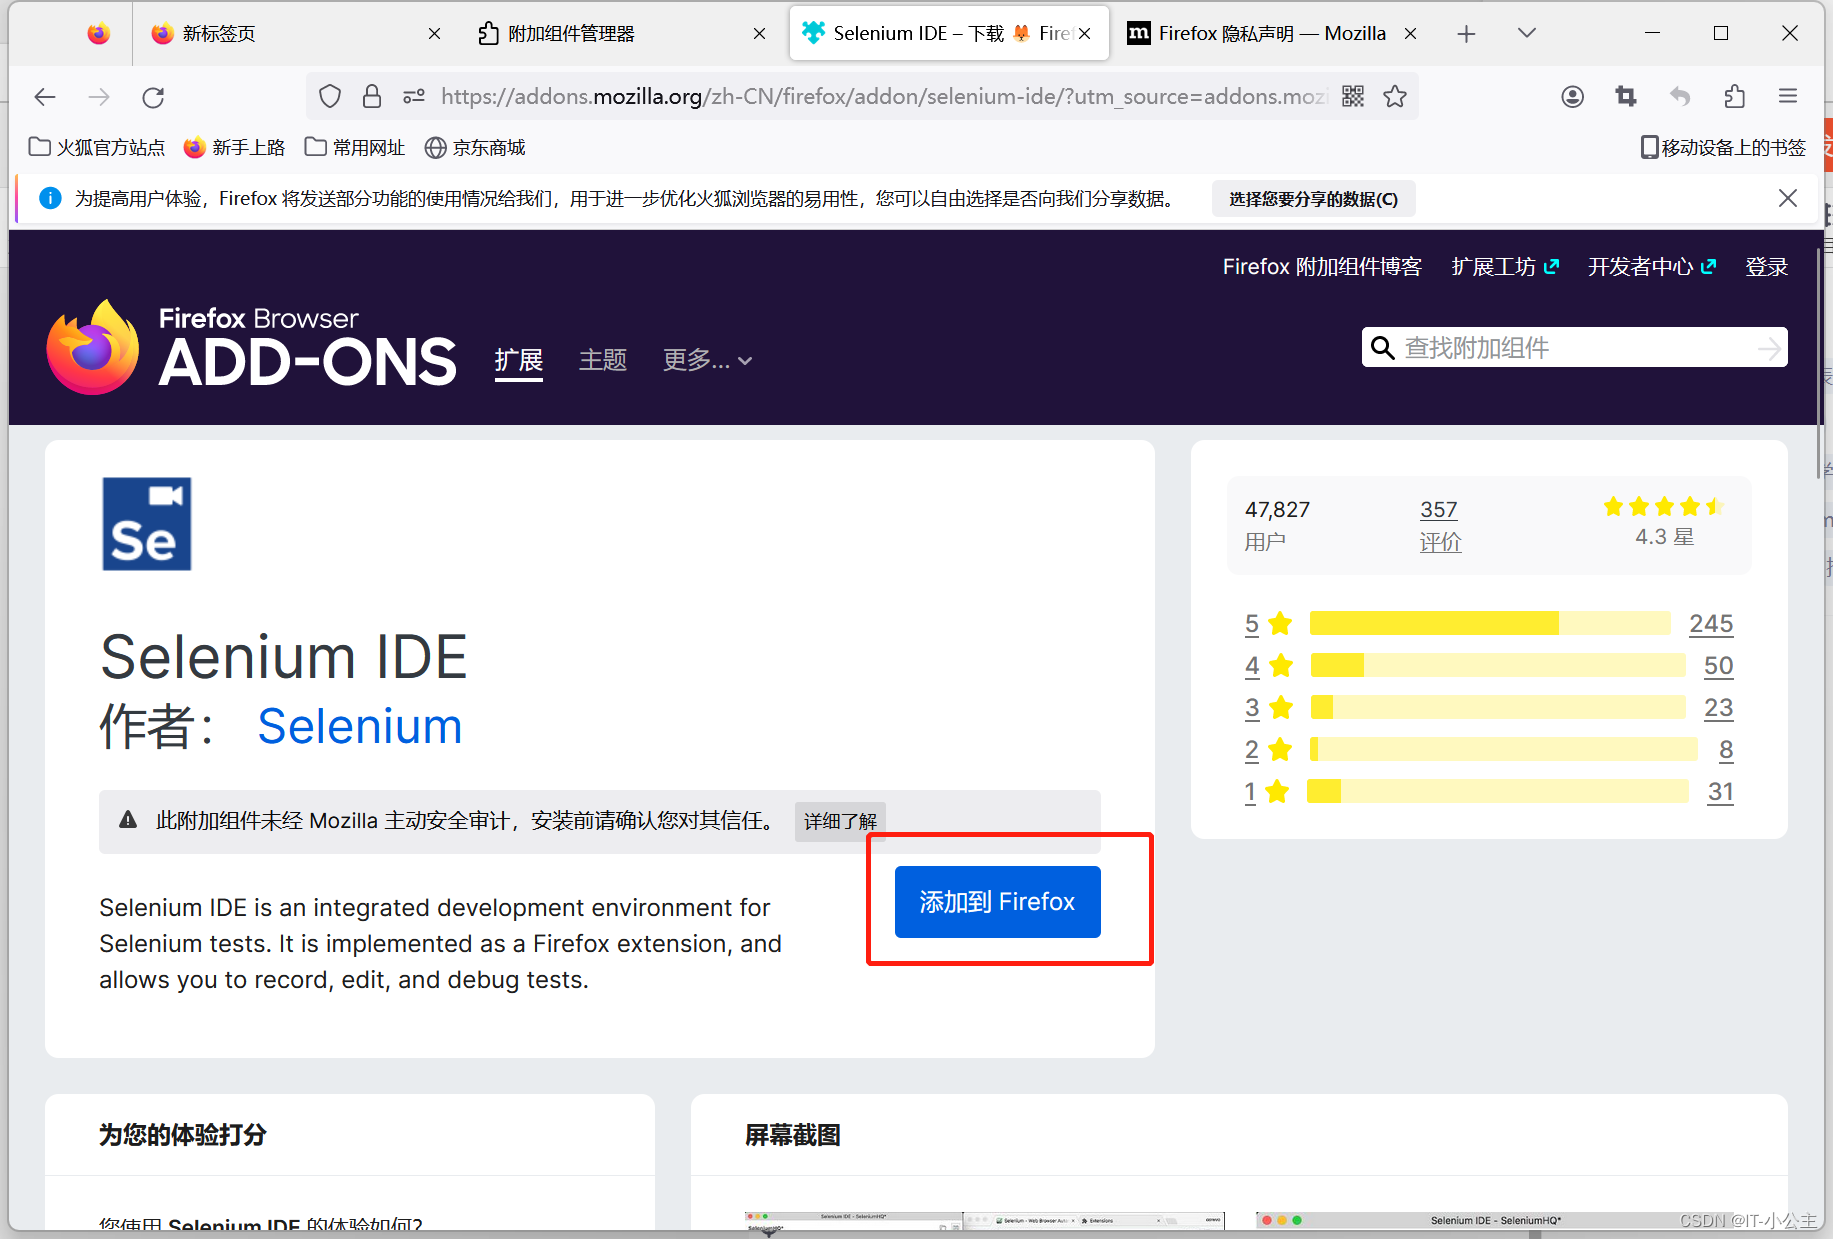Viewport: 1833px width, 1239px height.
Task: Open the 常用网址 bookmark folder
Action: (x=355, y=147)
